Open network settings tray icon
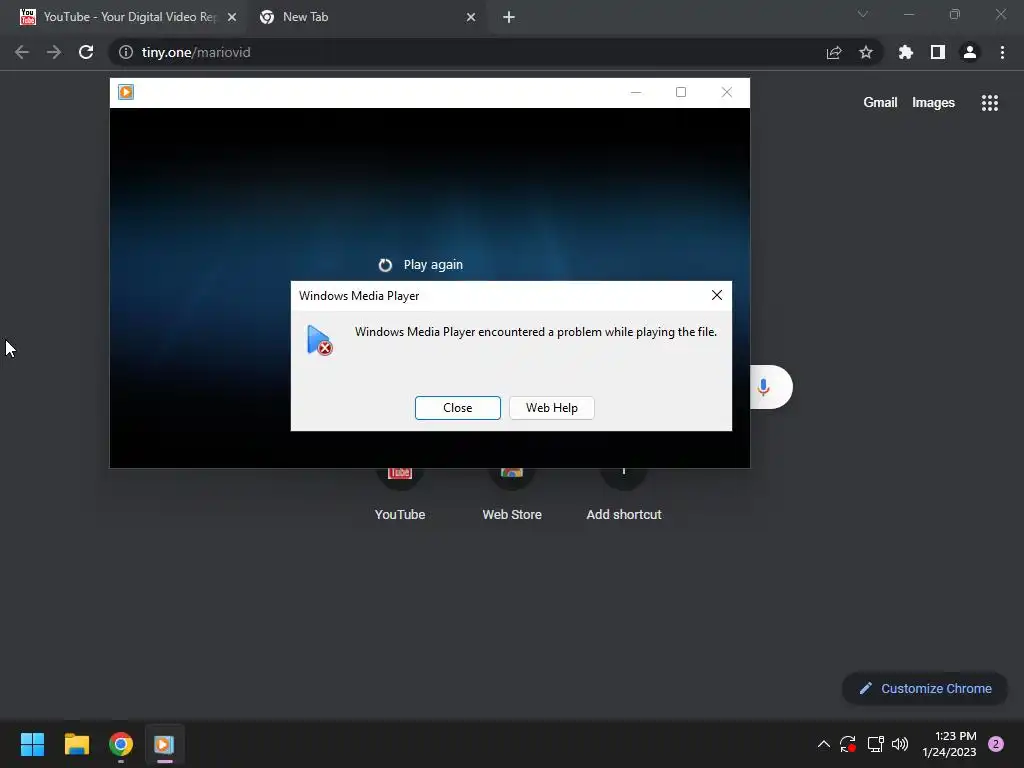This screenshot has height=768, width=1024. [875, 744]
